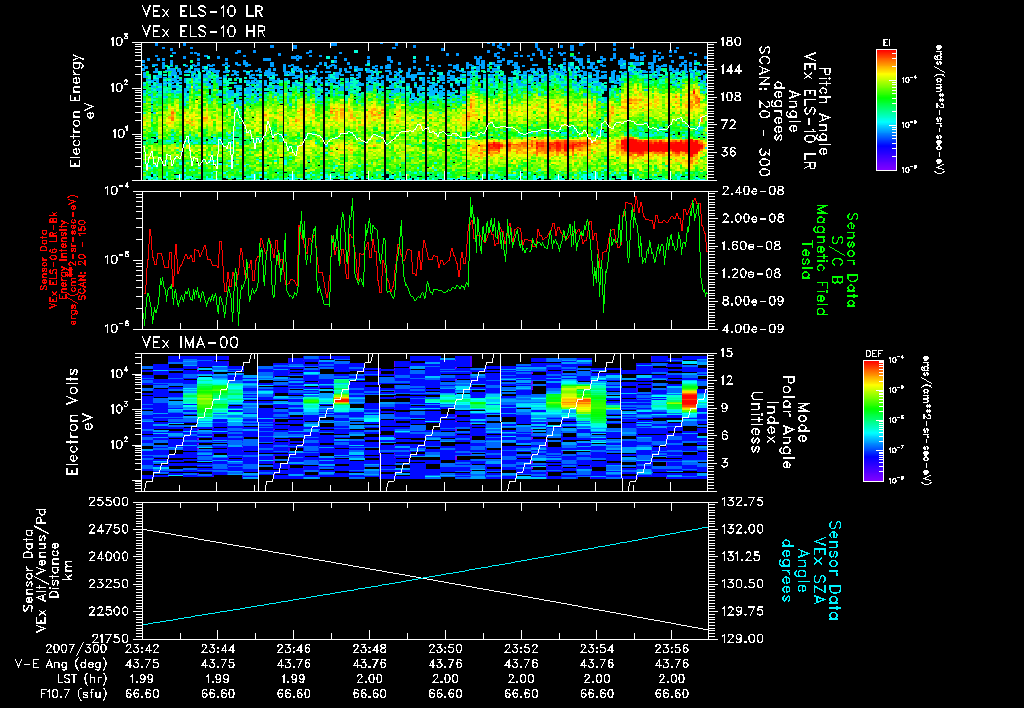Click the red intense band in electron spectrogram

[x=664, y=146]
